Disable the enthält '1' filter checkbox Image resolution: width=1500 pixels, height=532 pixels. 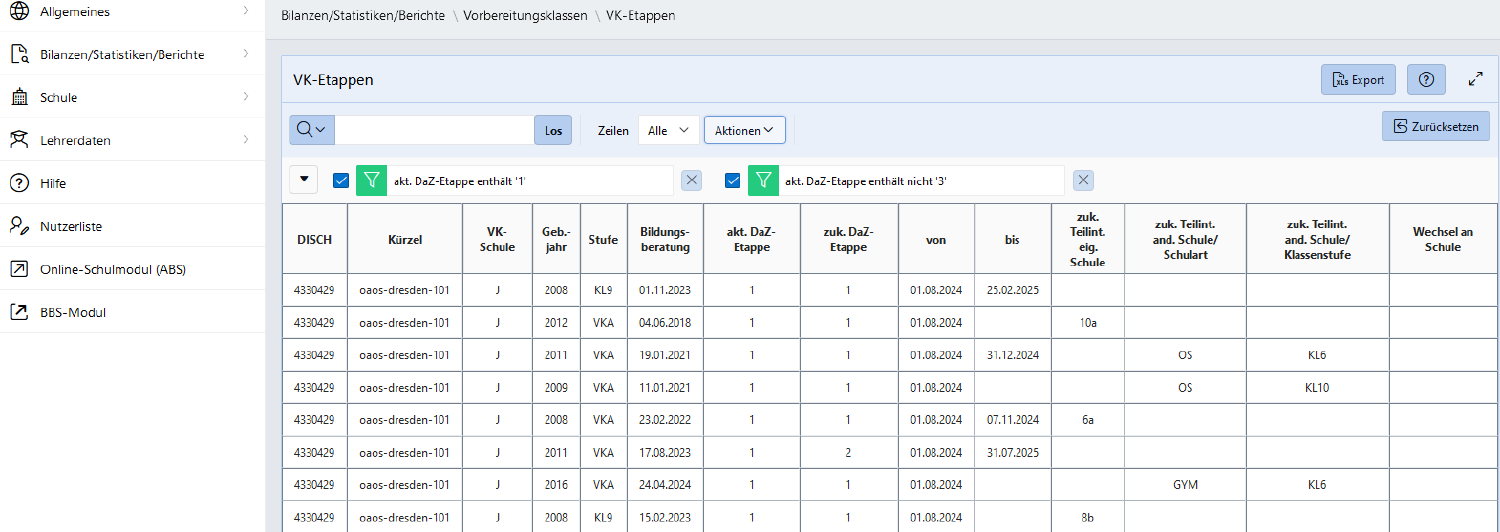tap(341, 180)
